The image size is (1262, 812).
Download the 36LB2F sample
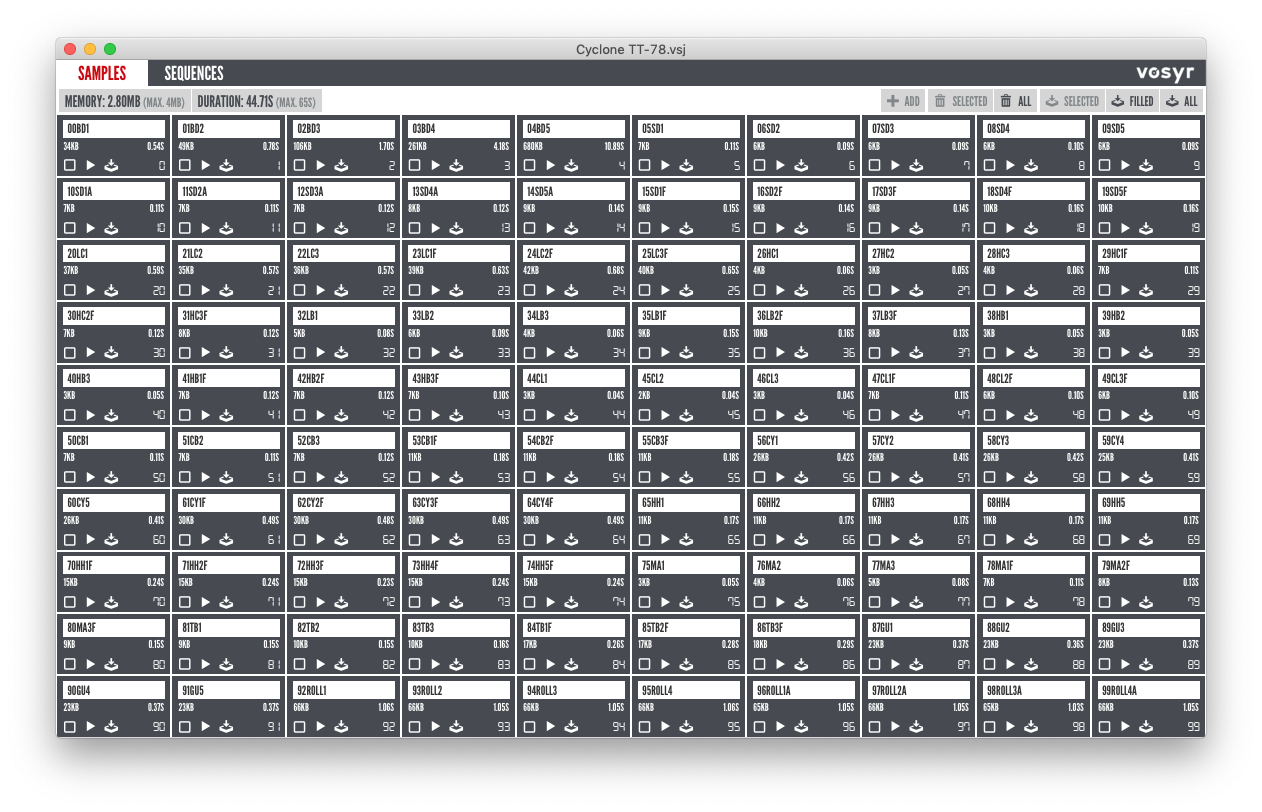(801, 353)
